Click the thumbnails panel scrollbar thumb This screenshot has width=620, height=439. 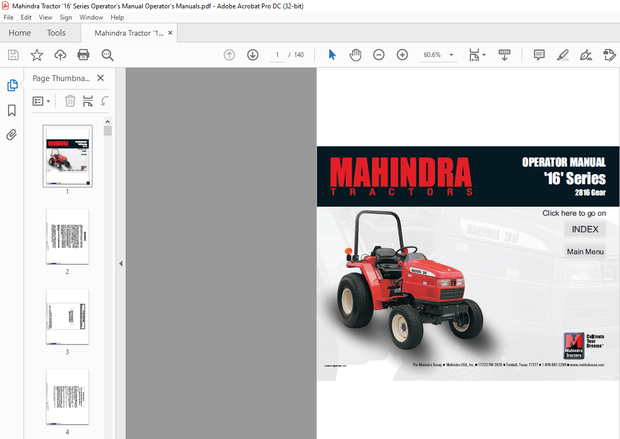pyautogui.click(x=108, y=131)
